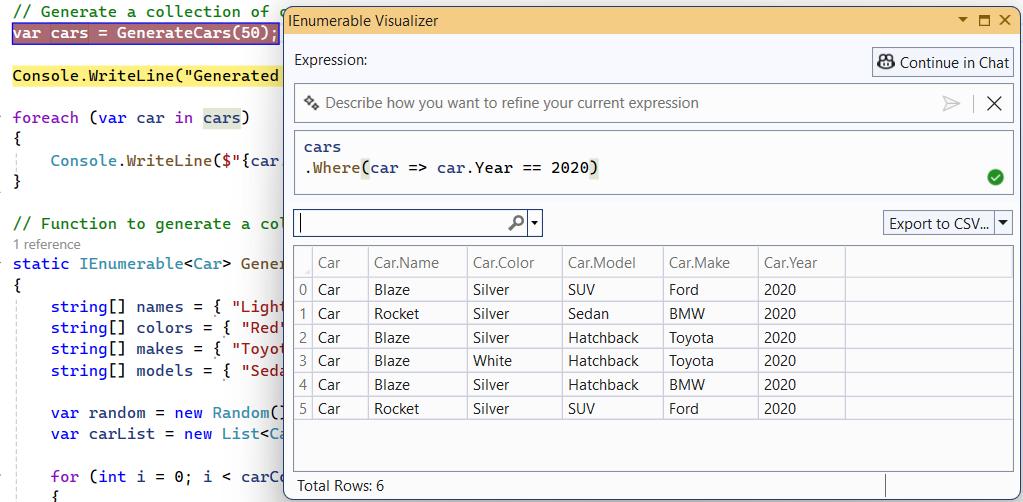Viewport: 1023px width, 502px height.
Task: Click the sparkle icon in refine box
Action: 311,103
